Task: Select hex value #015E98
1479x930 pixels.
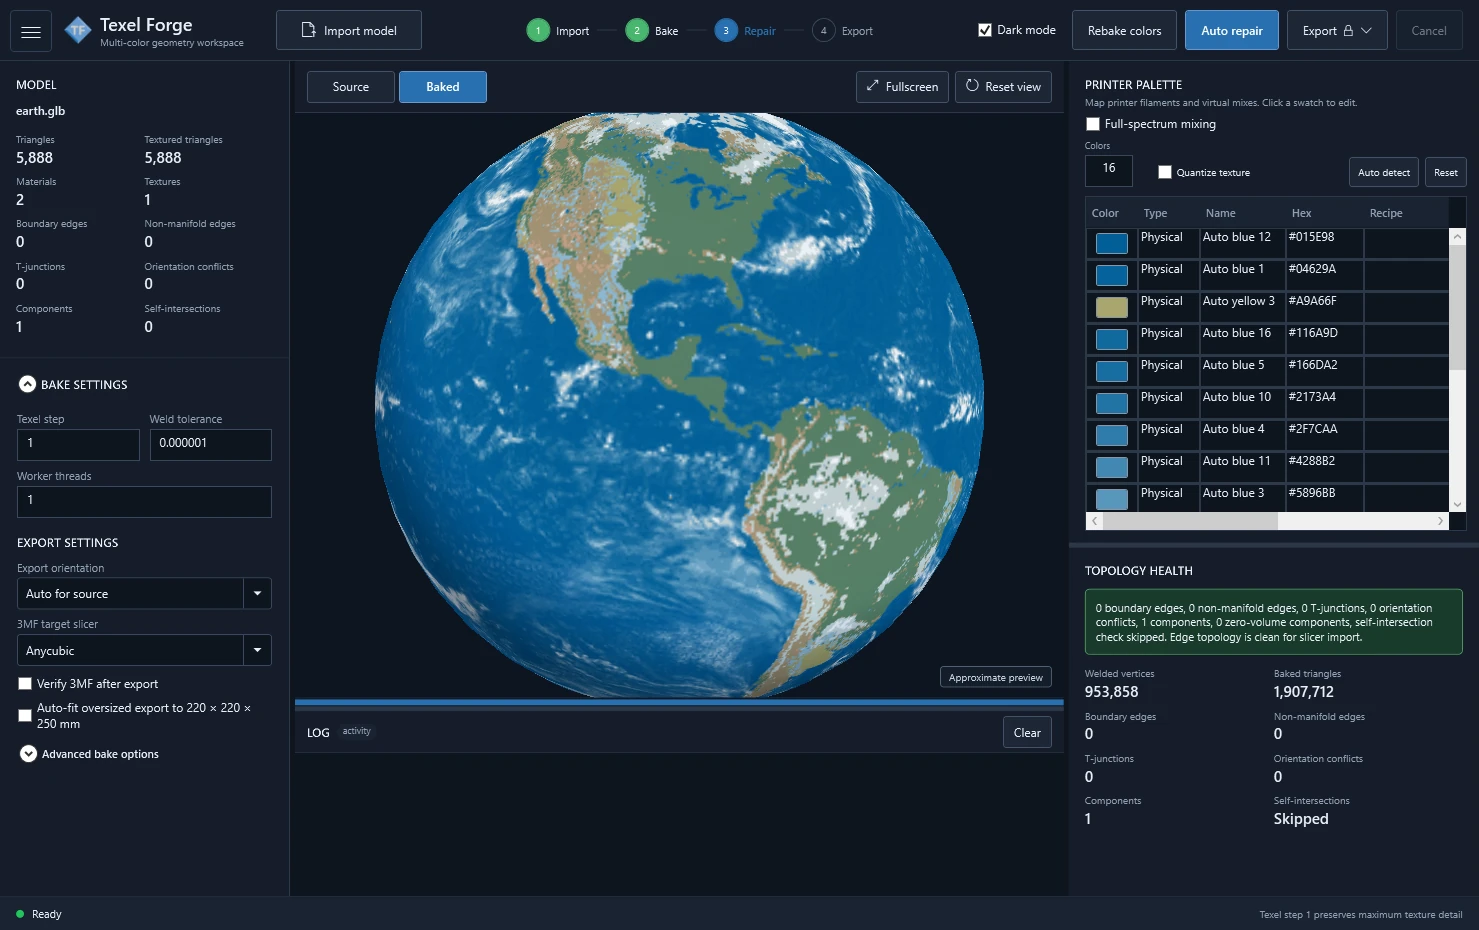Action: tap(1311, 237)
